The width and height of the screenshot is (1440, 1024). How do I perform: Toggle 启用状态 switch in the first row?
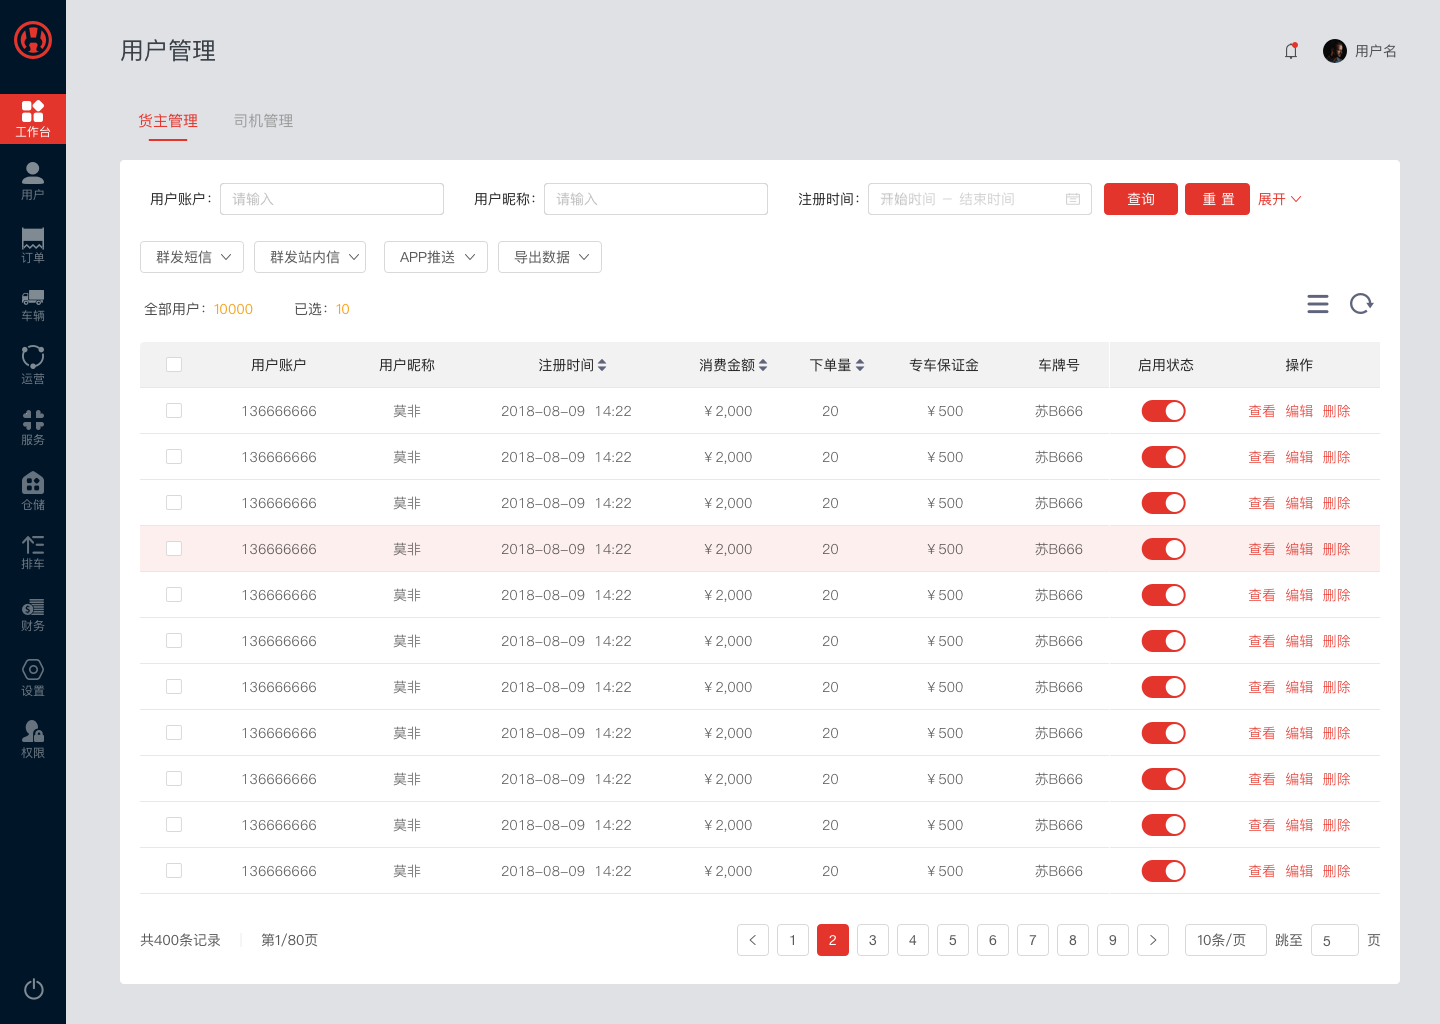click(x=1164, y=411)
